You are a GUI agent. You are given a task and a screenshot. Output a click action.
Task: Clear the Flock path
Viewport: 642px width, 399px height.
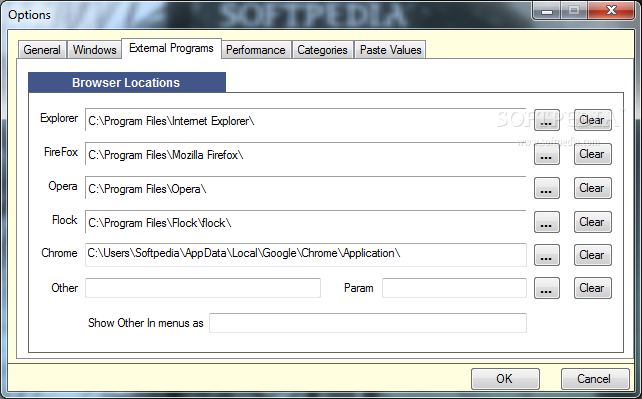pyautogui.click(x=592, y=222)
